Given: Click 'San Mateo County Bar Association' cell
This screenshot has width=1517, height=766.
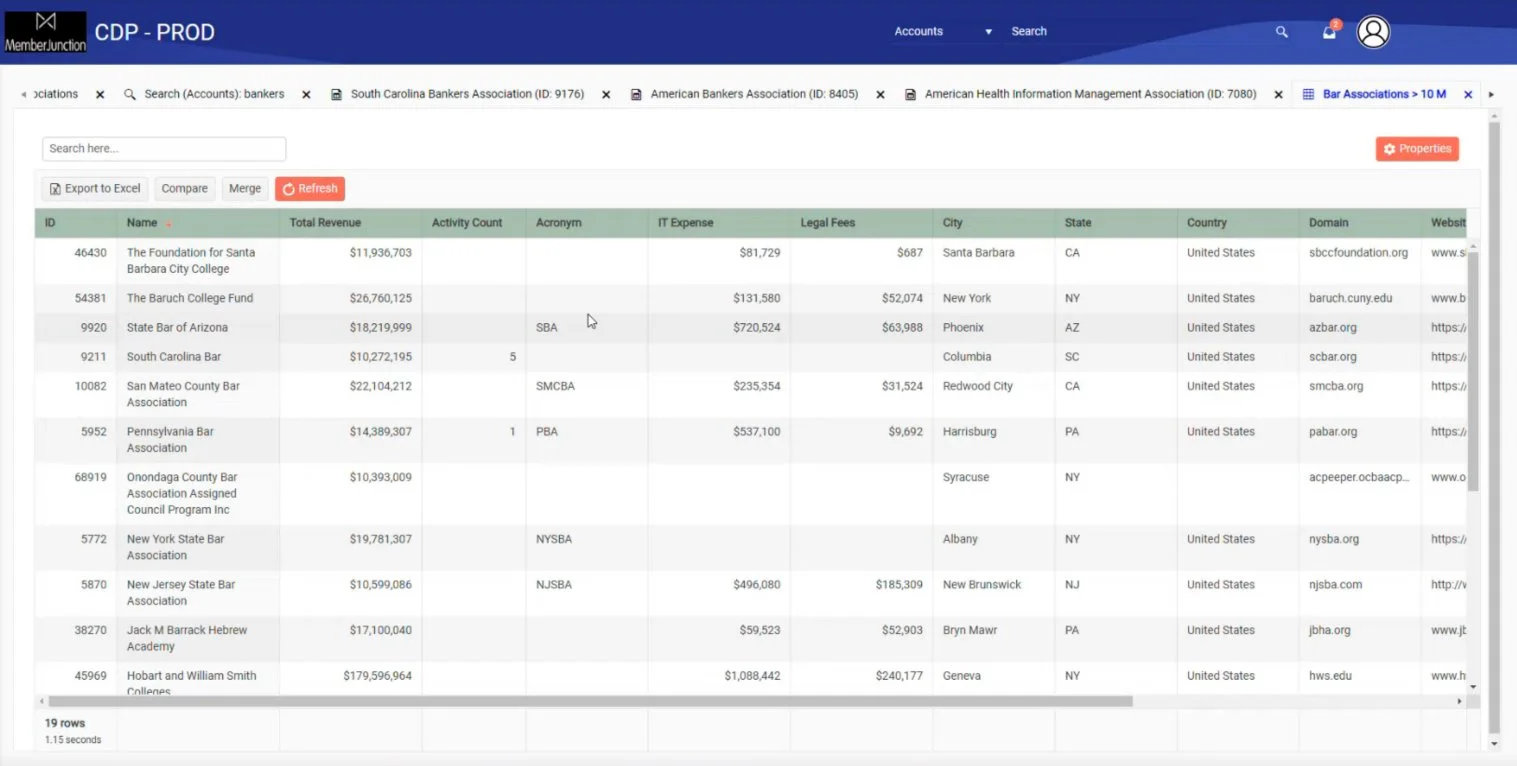Looking at the screenshot, I should pyautogui.click(x=198, y=395).
